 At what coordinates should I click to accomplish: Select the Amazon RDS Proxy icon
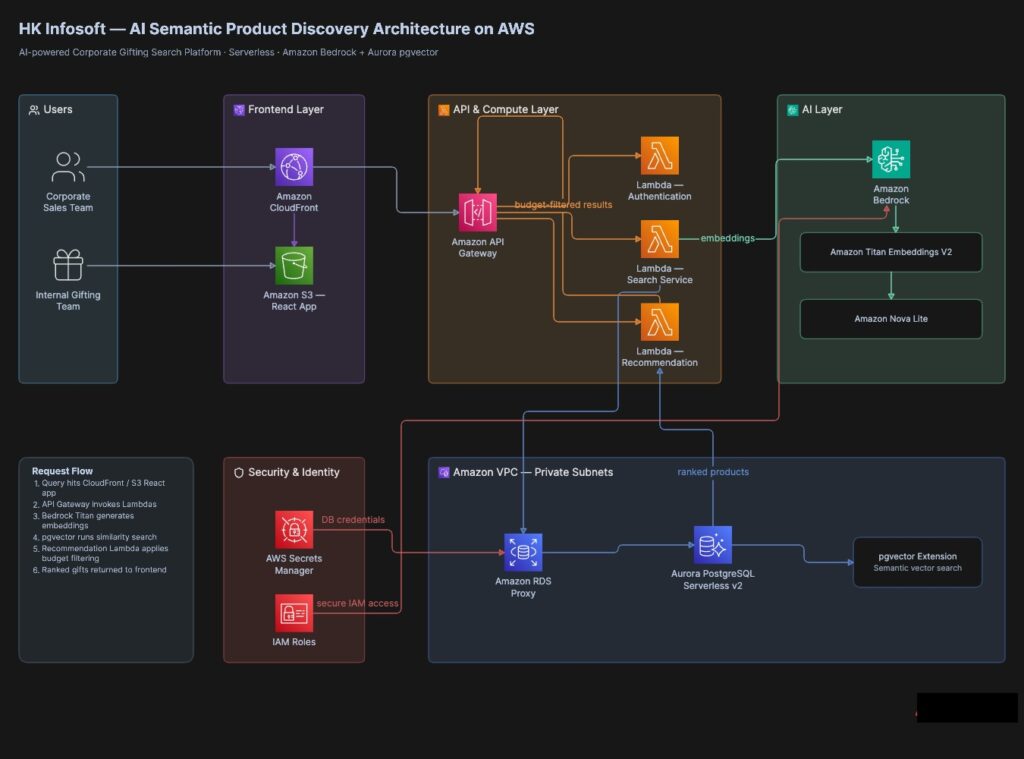(523, 552)
